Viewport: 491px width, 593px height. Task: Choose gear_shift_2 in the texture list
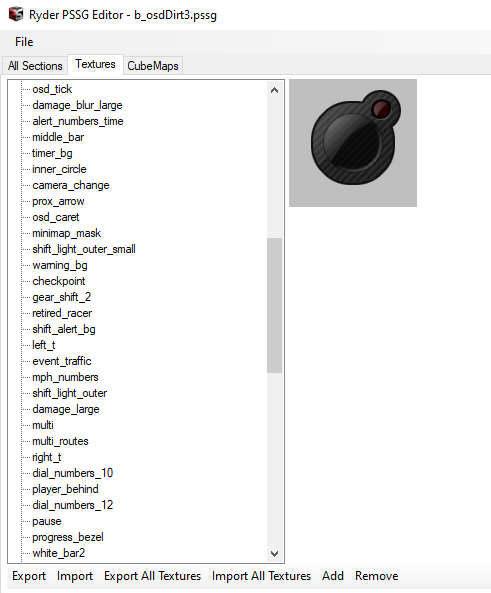(62, 297)
